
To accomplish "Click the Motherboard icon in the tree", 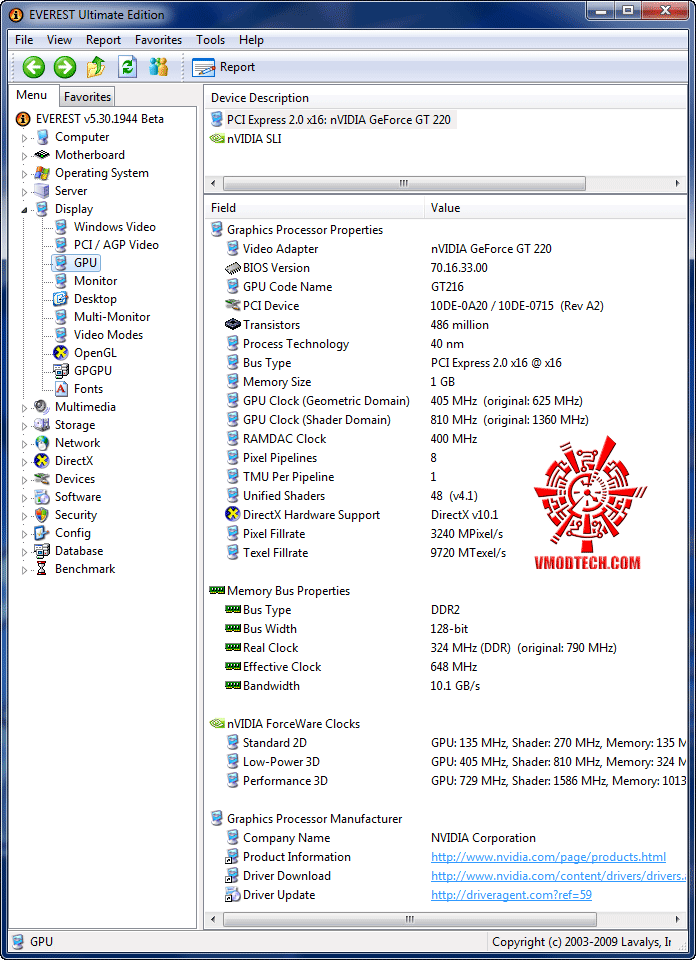I will pos(42,155).
